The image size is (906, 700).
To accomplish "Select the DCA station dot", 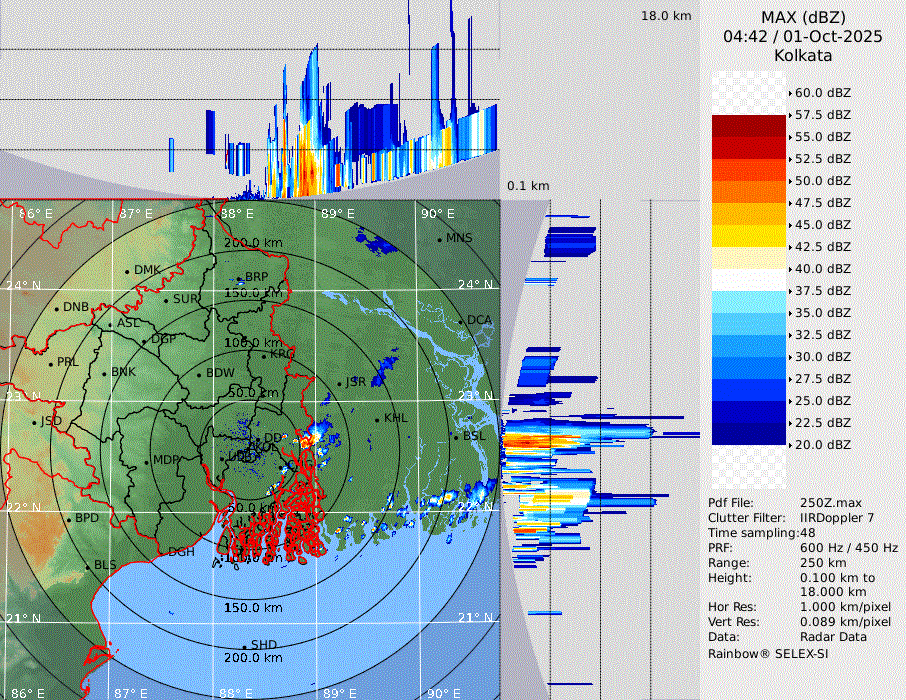I will [x=461, y=321].
